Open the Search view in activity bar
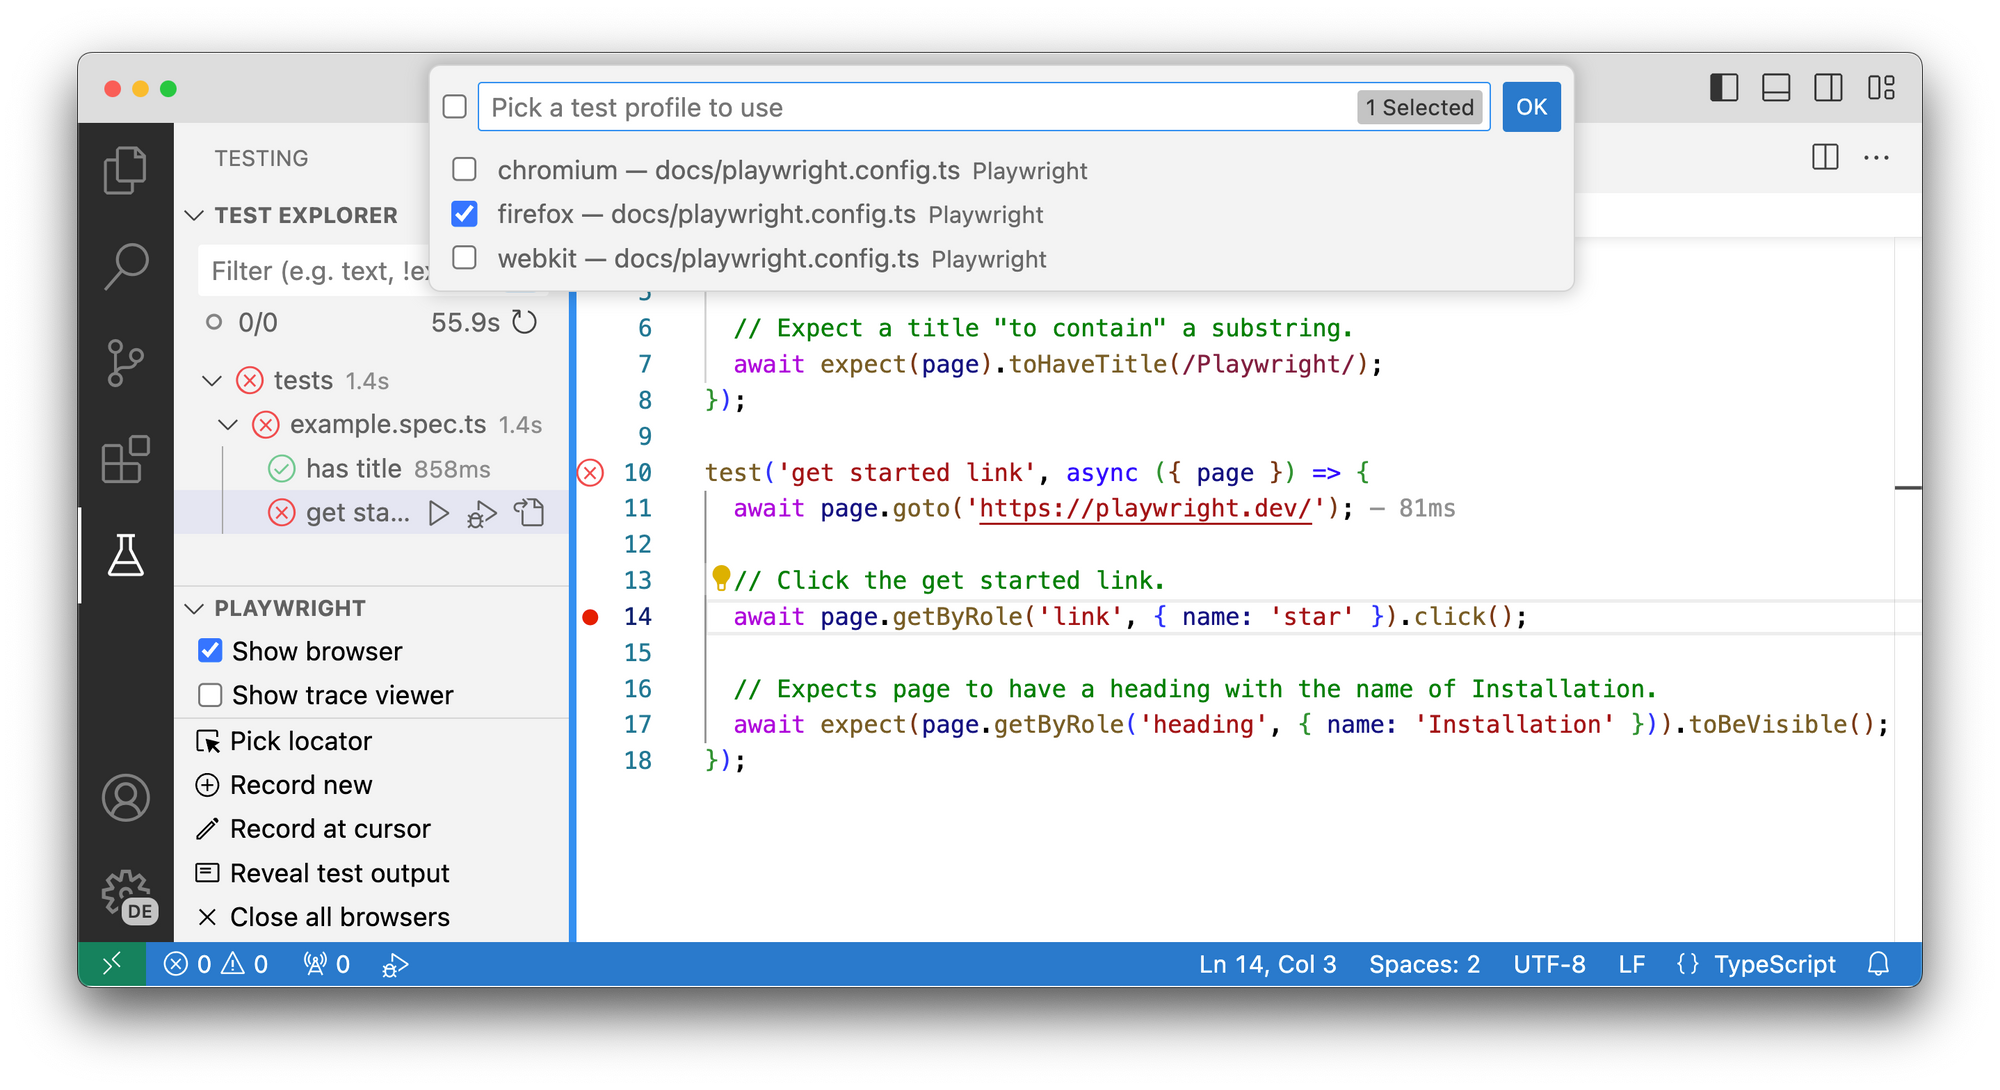 point(125,266)
